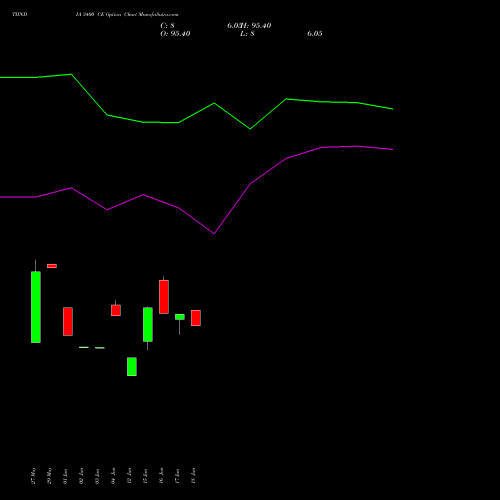This screenshot has height=500, width=500.
Task: Select the tall red candle for 16 Jun
Action: pos(164,297)
